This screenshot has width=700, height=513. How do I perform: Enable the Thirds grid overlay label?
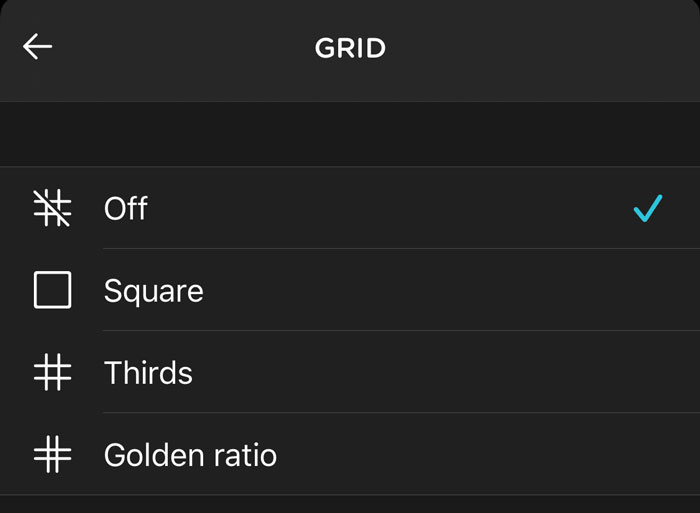pyautogui.click(x=148, y=372)
